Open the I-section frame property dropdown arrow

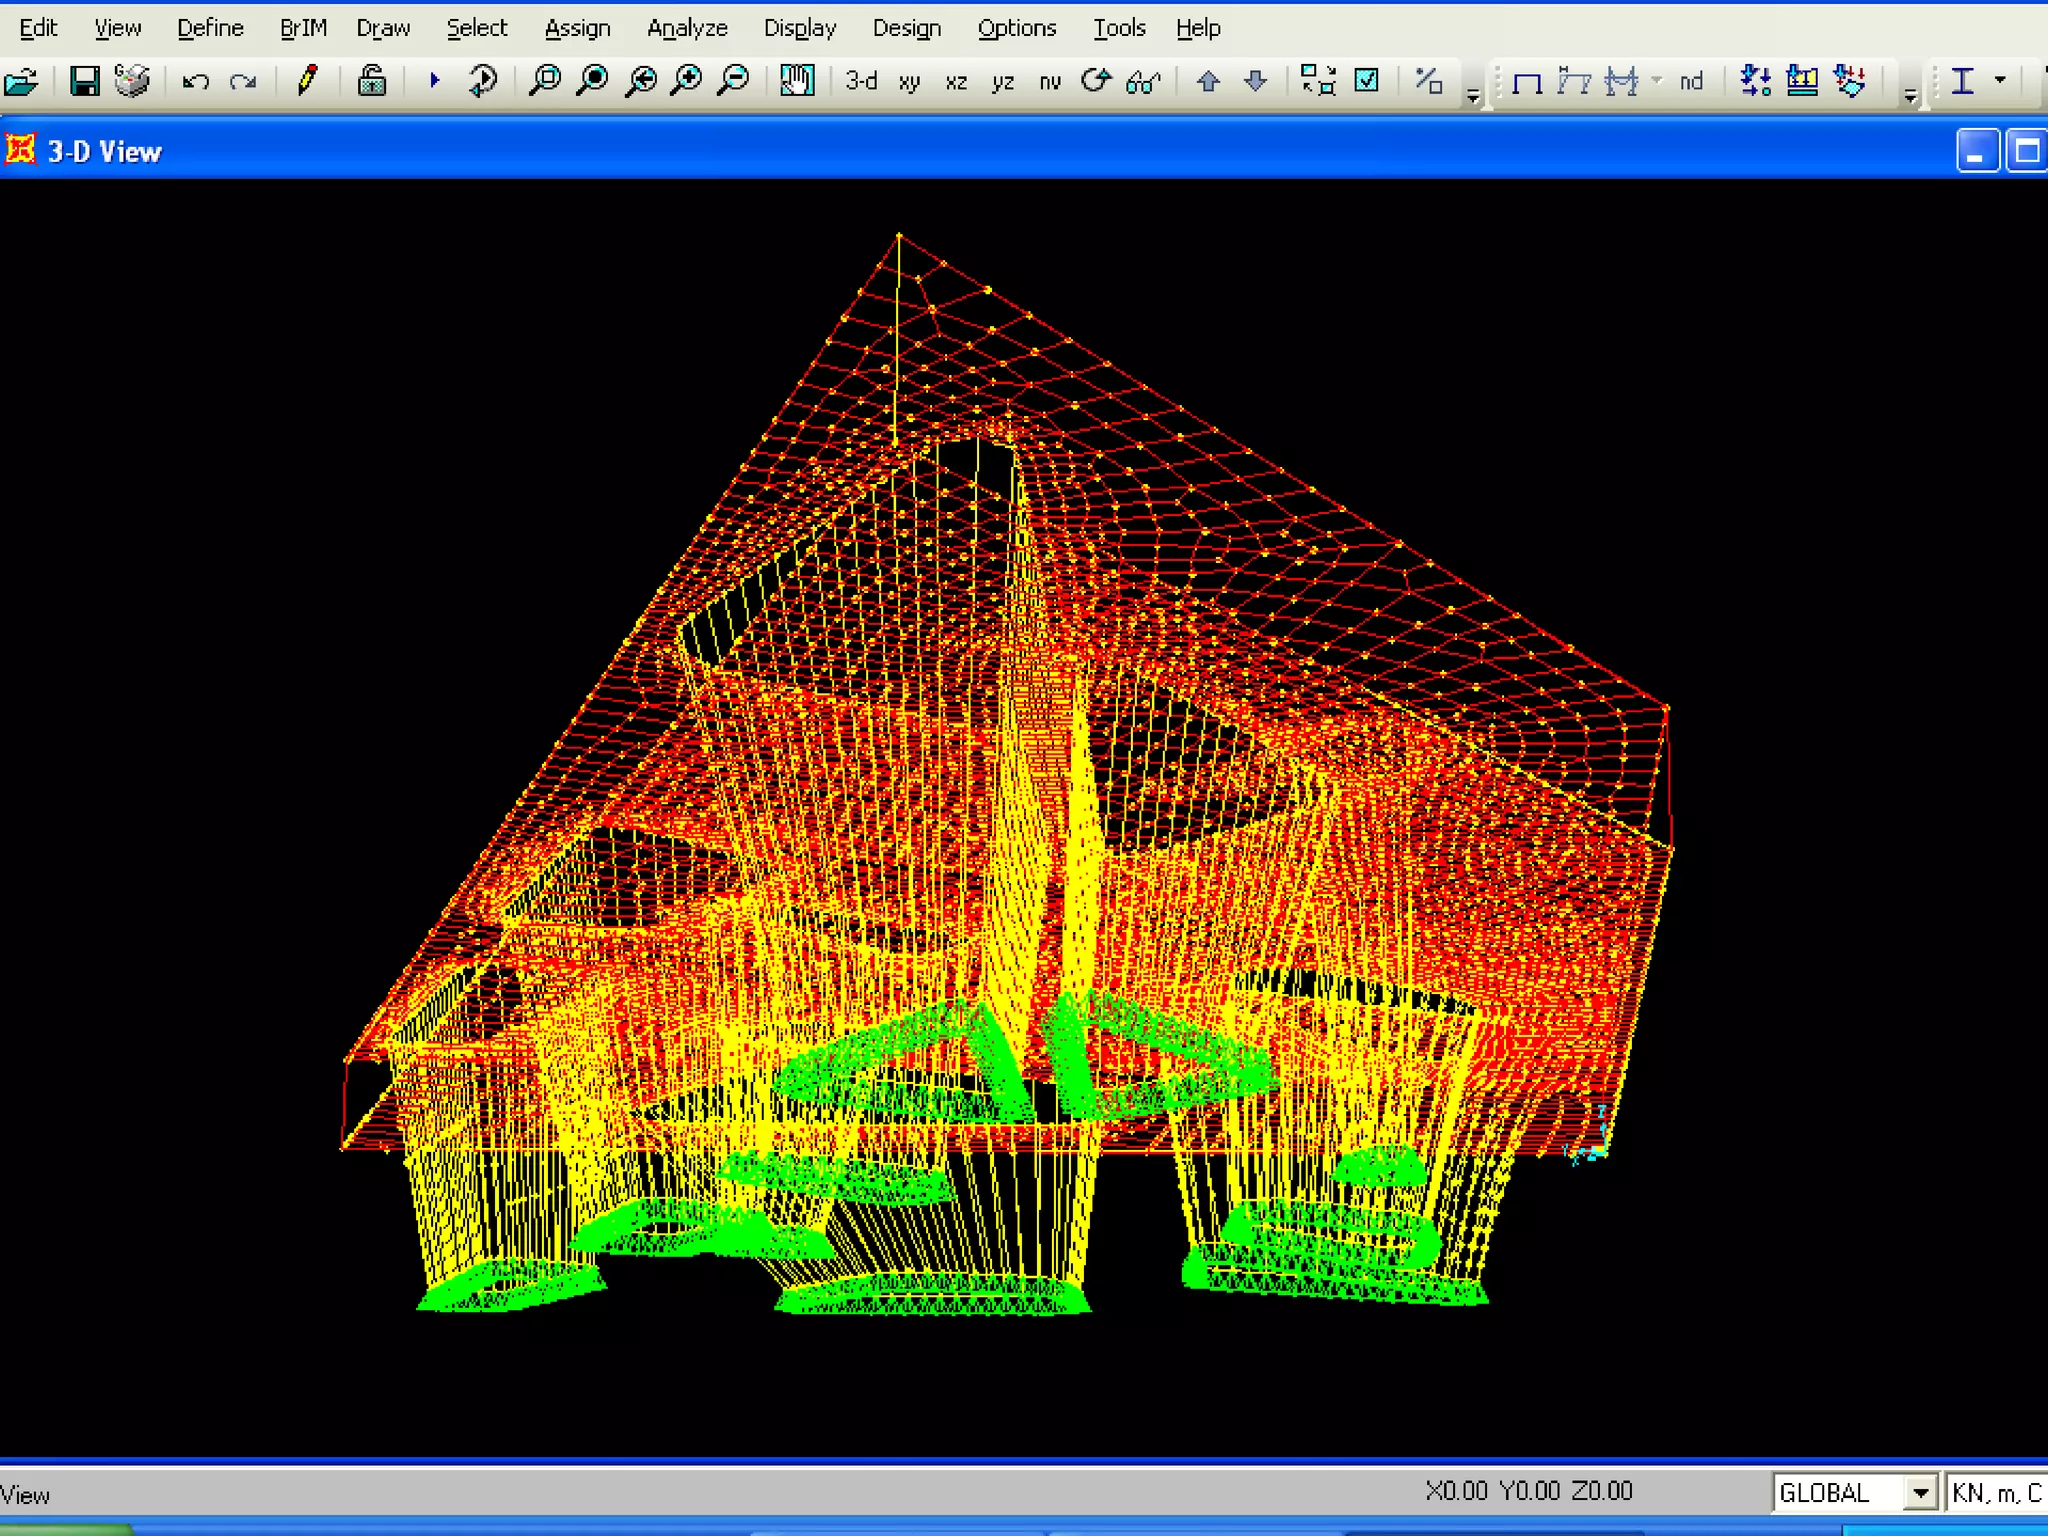pyautogui.click(x=2000, y=80)
